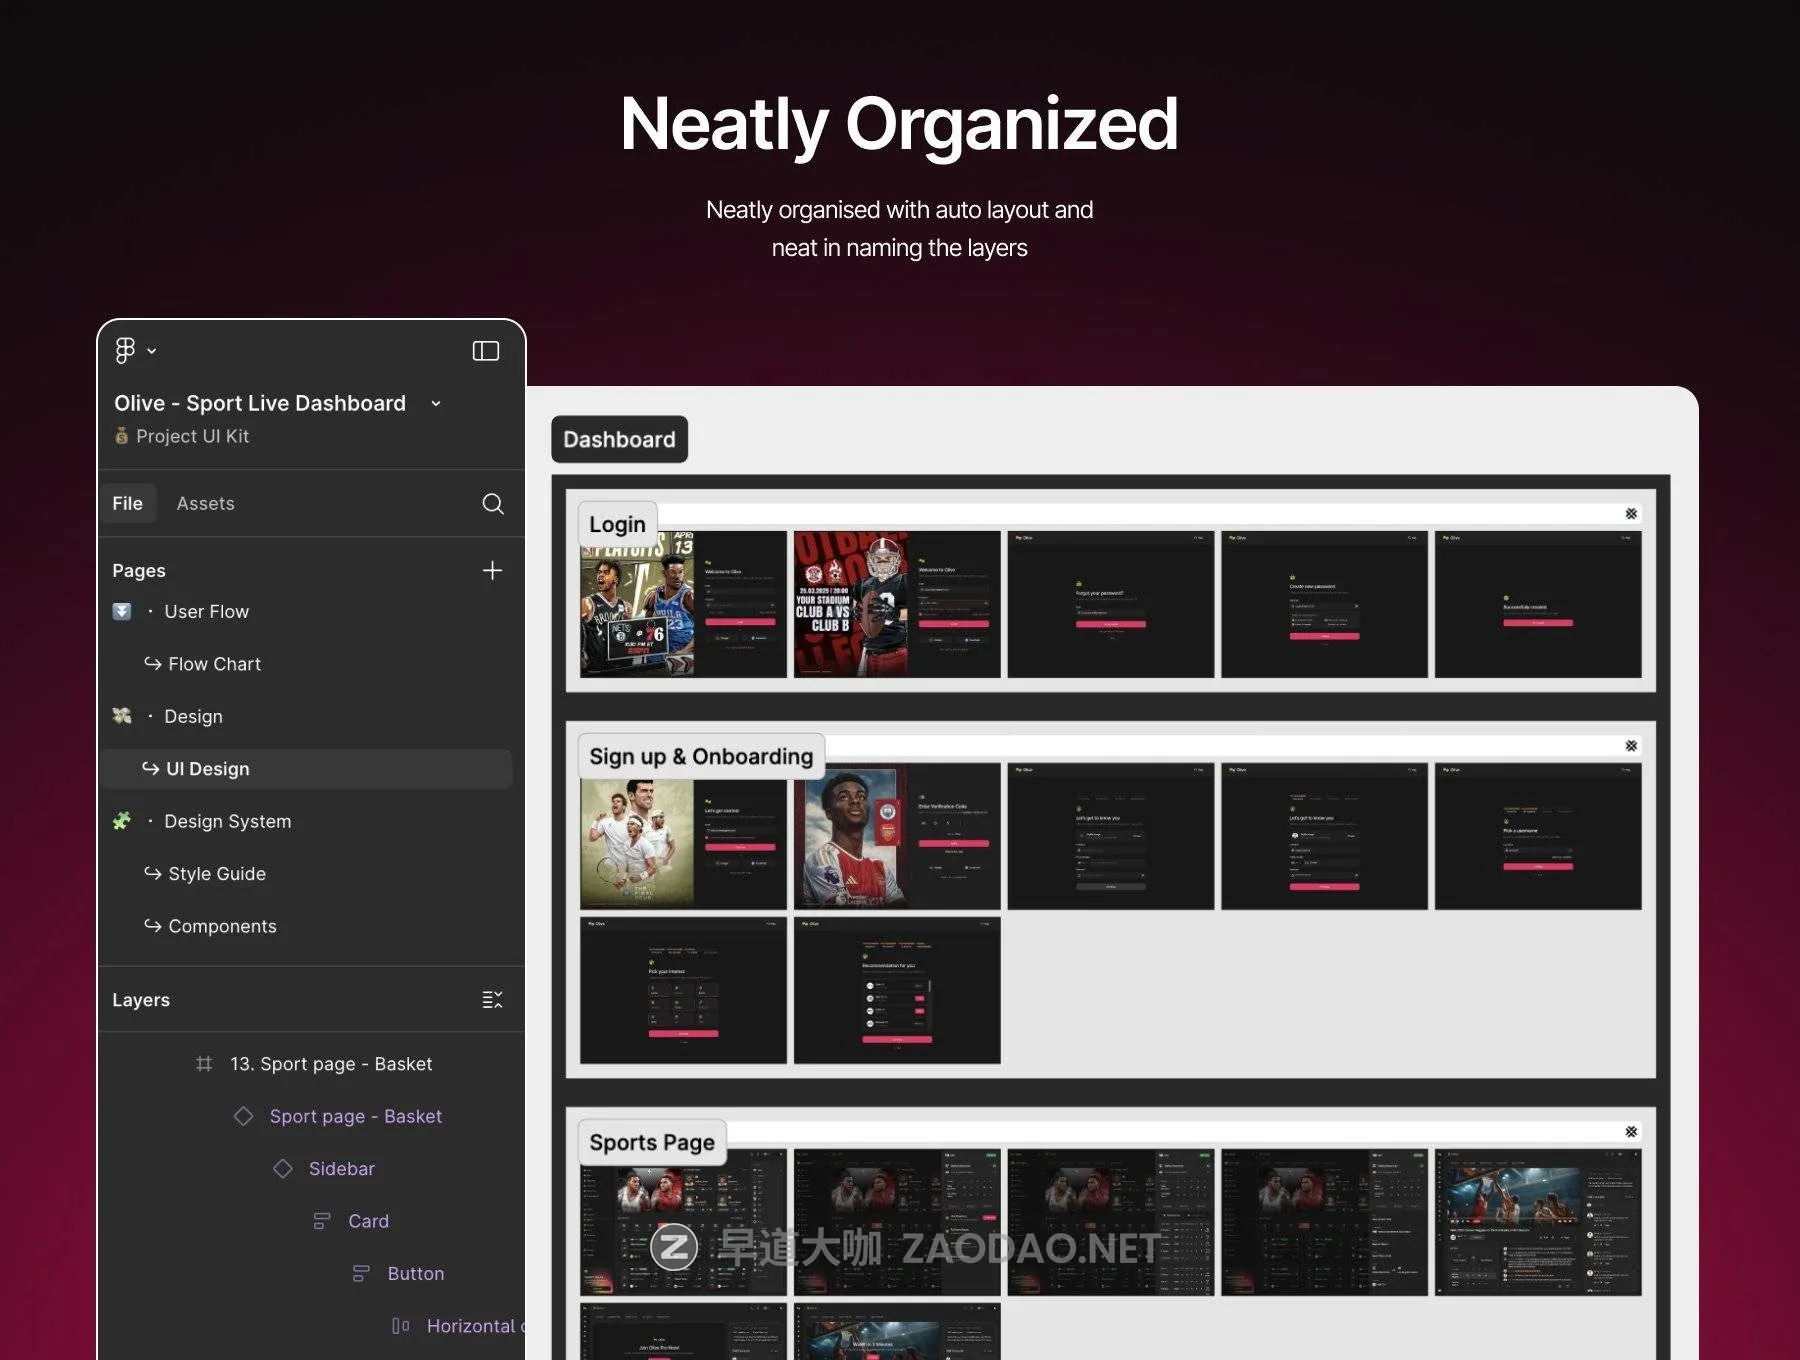Open the Components page
Image resolution: width=1800 pixels, height=1360 pixels.
[x=222, y=927]
